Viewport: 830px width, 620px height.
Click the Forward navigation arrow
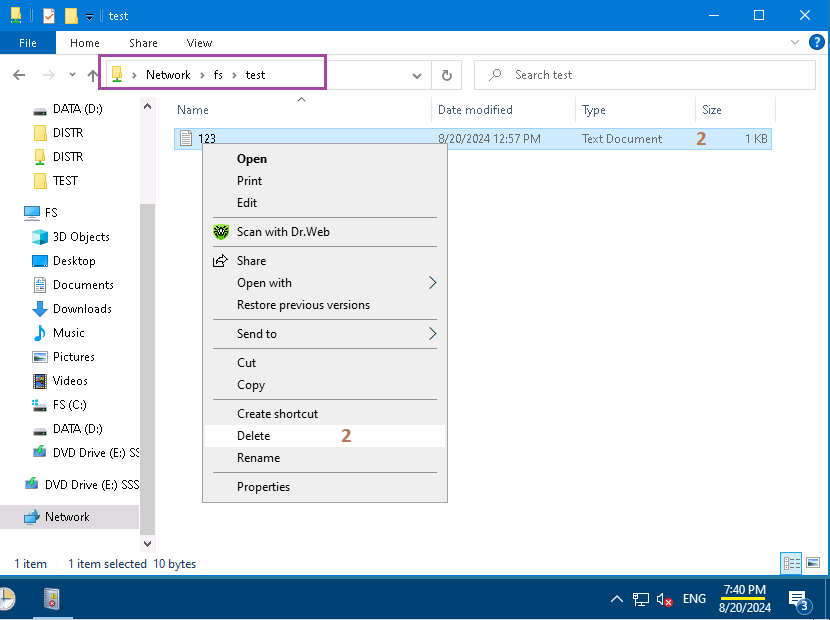click(x=49, y=75)
